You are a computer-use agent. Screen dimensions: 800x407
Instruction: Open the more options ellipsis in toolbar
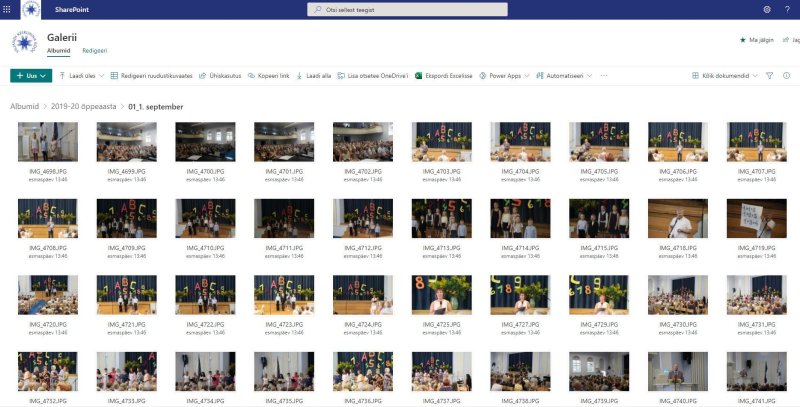tap(603, 76)
